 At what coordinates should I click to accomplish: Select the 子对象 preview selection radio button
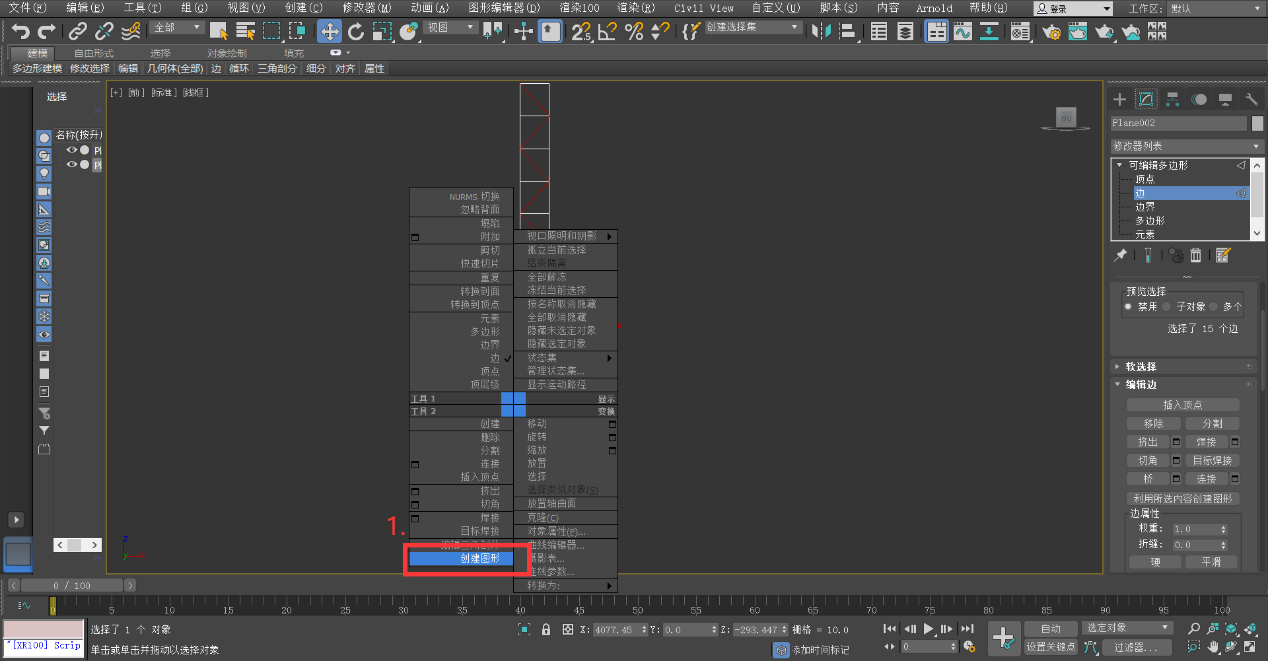(x=1166, y=307)
